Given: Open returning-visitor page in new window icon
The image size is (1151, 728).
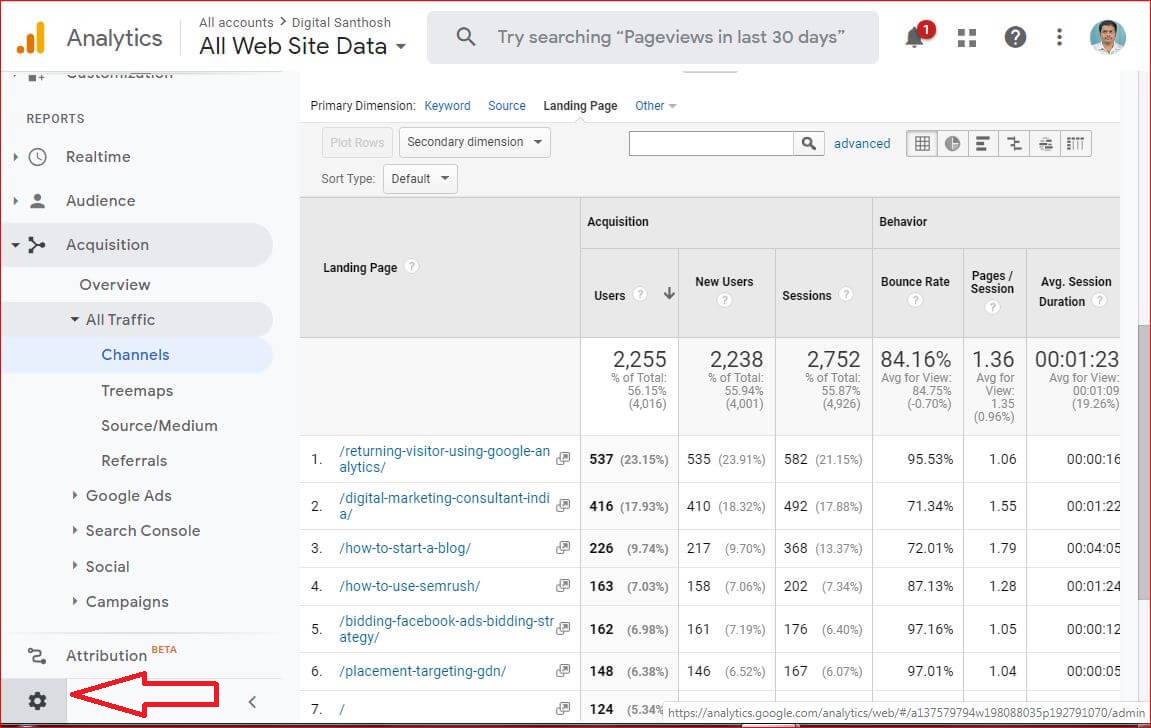Looking at the screenshot, I should click(563, 459).
